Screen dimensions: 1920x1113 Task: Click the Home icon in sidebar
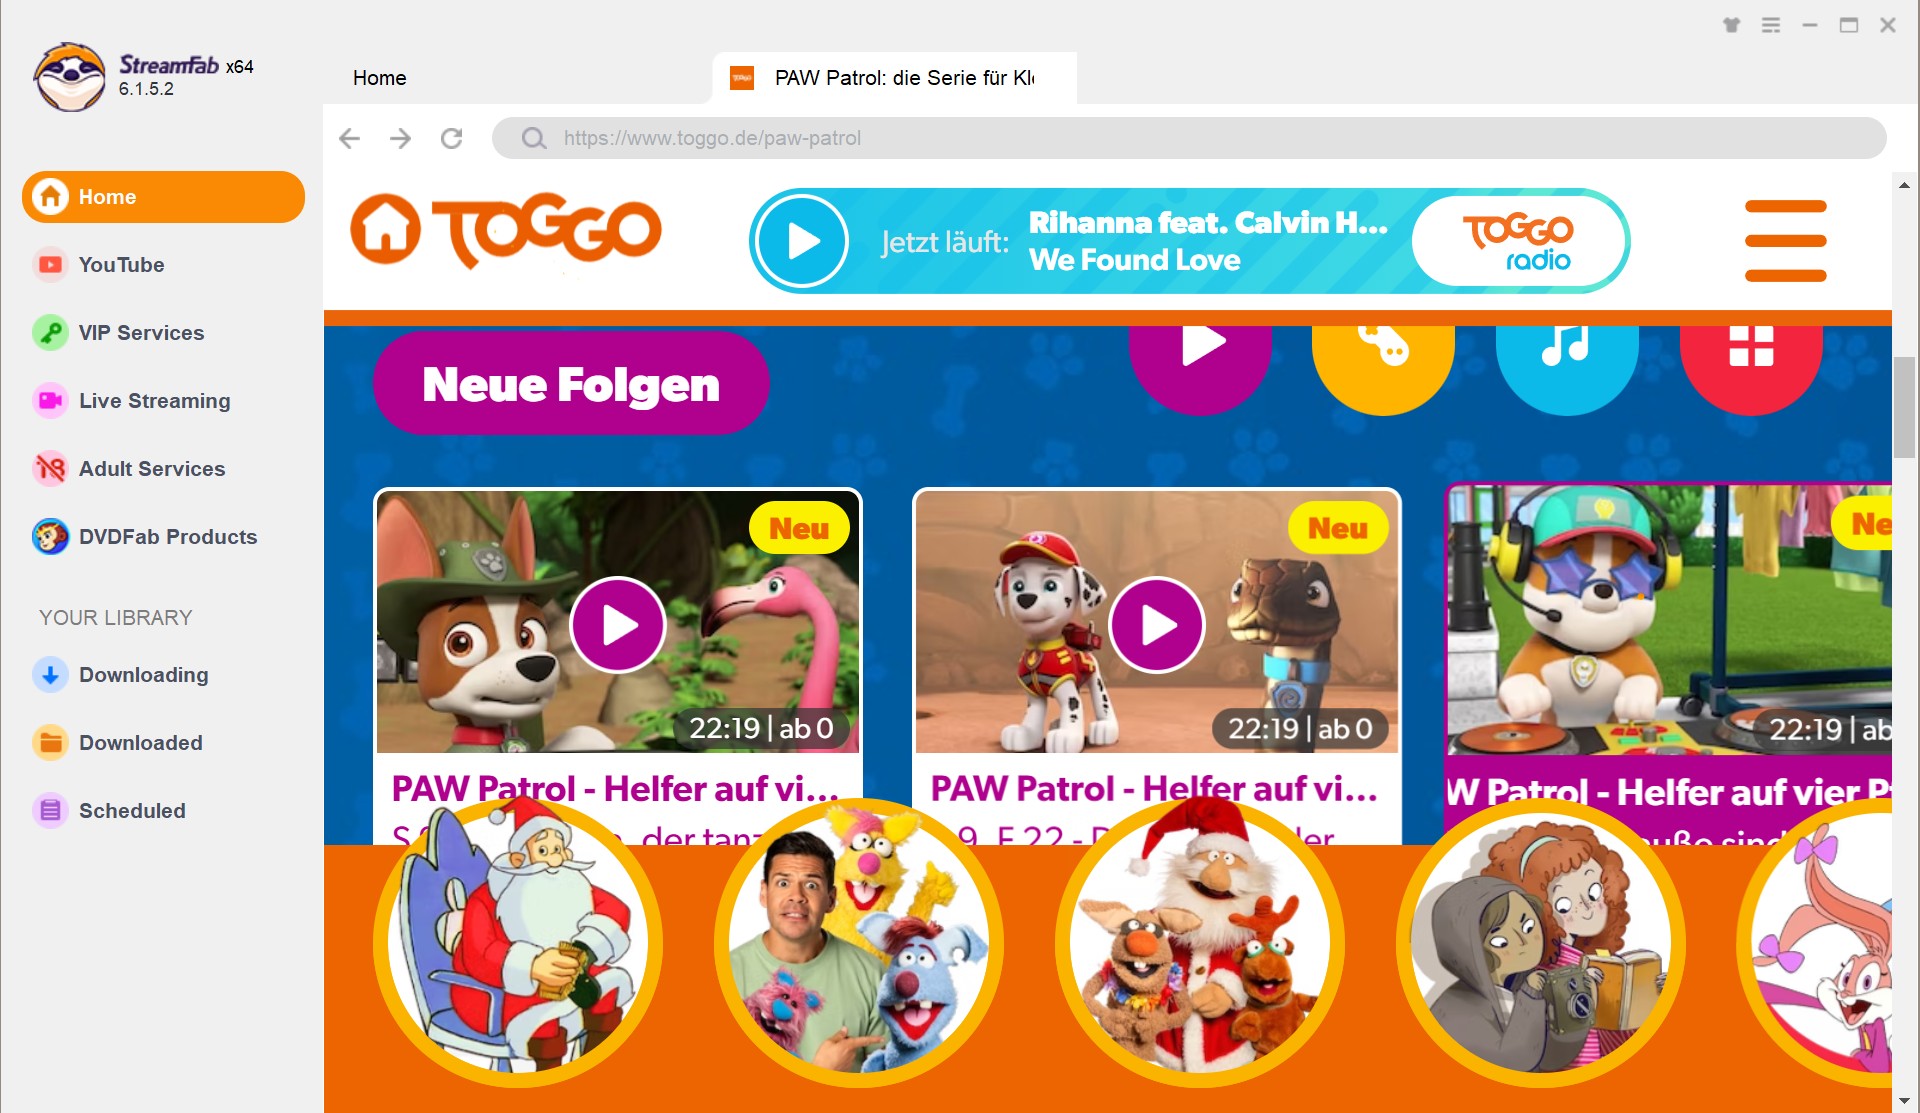click(x=49, y=196)
